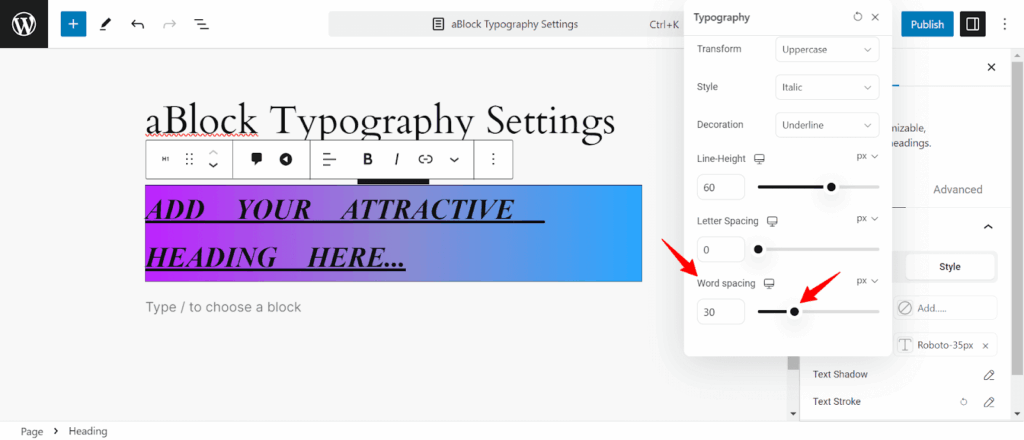This screenshot has width=1024, height=440.
Task: Close the Typography popup
Action: point(875,17)
